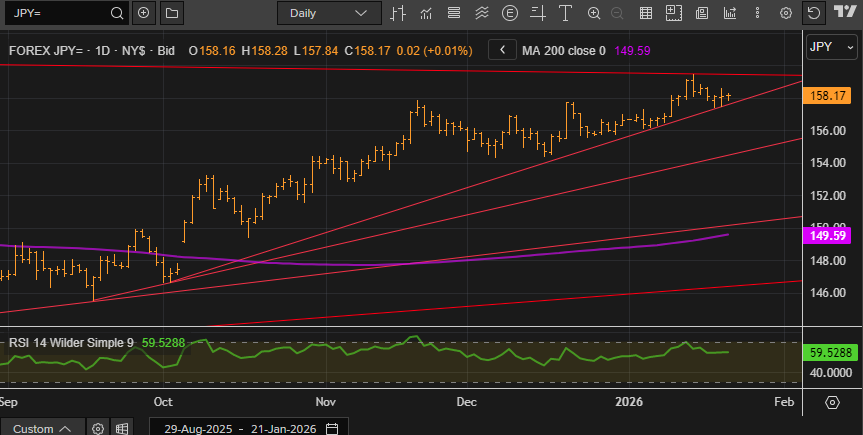Select the text annotation tool
This screenshot has width=863, height=435.
(566, 13)
